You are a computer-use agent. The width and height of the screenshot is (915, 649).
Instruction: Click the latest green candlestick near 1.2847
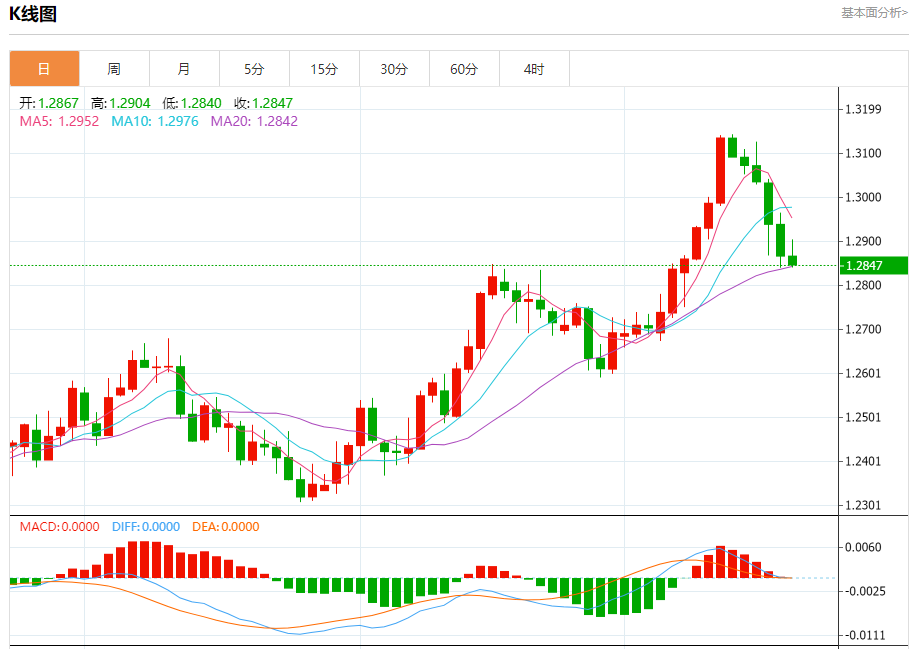(x=792, y=260)
